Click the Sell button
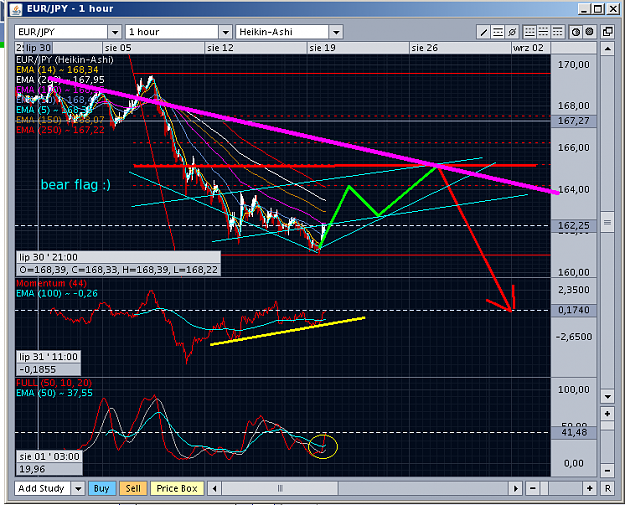The image size is (625, 505). point(133,488)
